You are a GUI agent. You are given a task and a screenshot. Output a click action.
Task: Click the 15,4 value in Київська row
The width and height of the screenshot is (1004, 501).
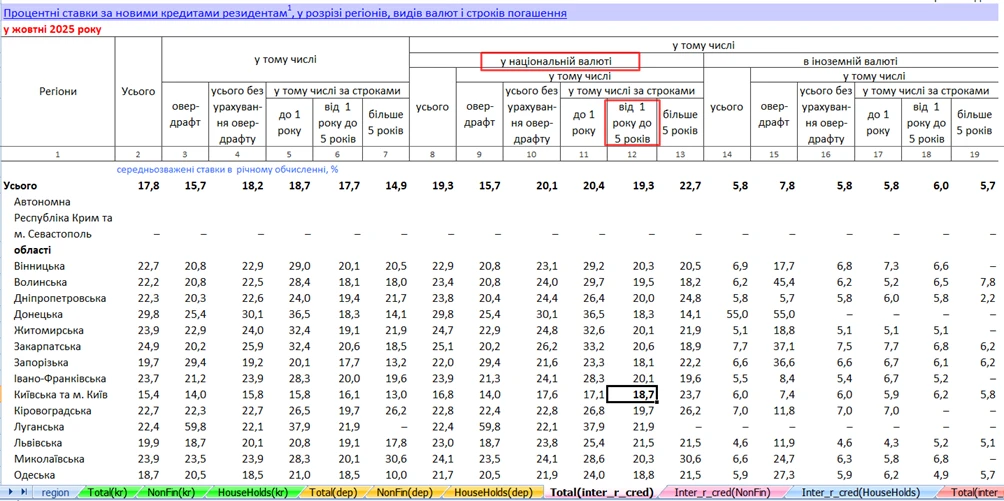point(149,395)
